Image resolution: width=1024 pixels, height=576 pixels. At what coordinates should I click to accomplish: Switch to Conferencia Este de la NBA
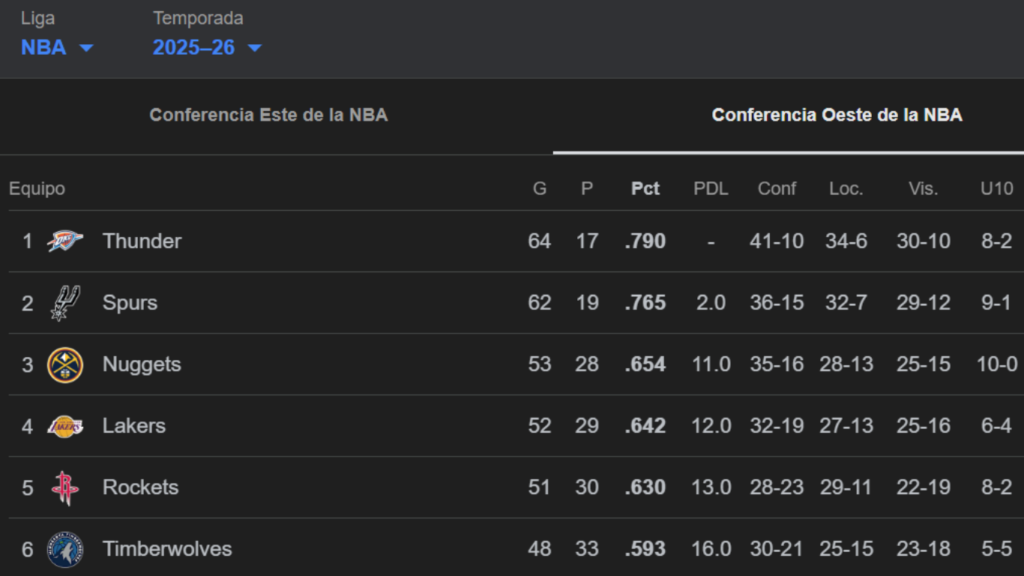pos(268,115)
